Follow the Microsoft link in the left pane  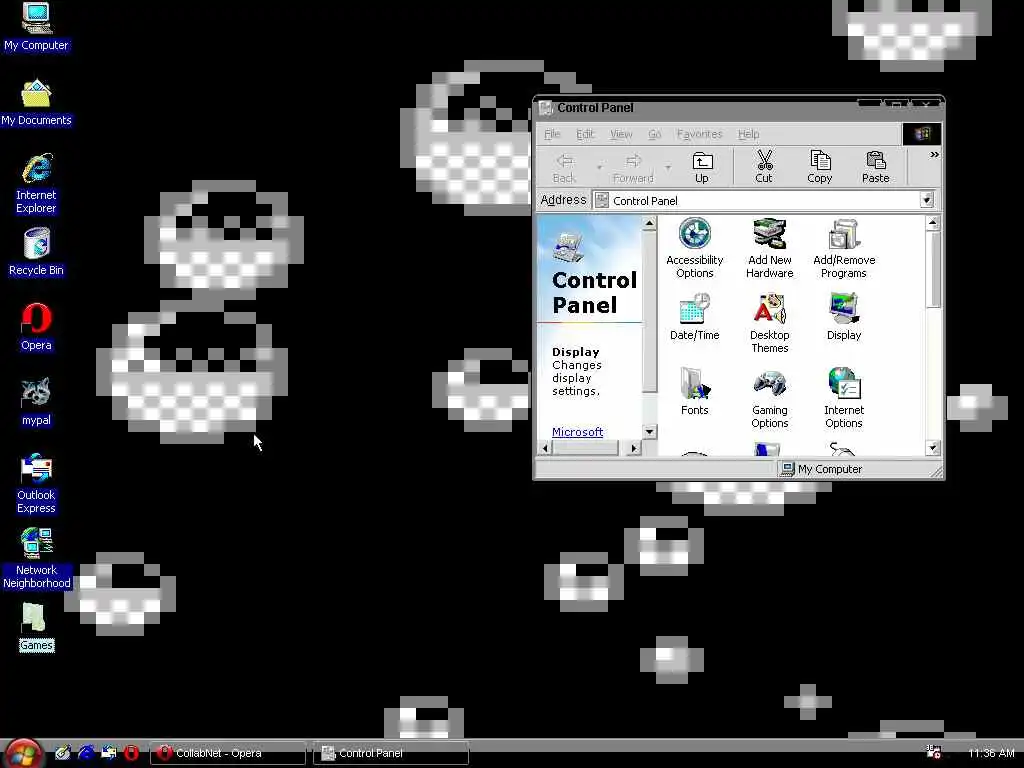[577, 432]
